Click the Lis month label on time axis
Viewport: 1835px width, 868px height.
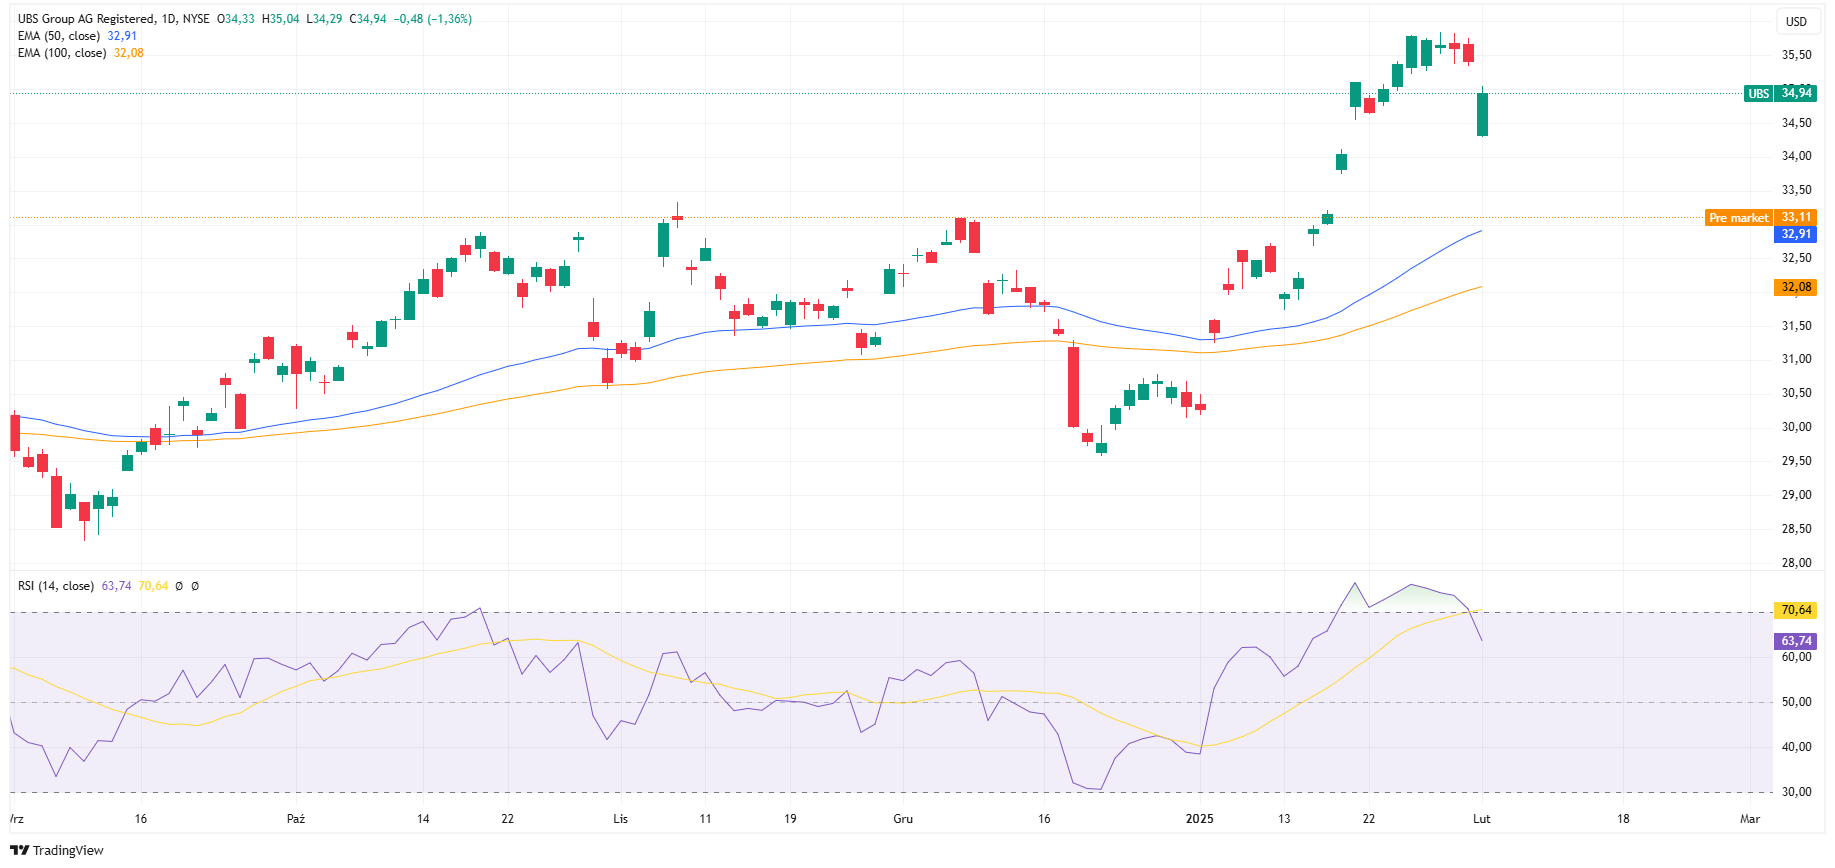tap(620, 819)
